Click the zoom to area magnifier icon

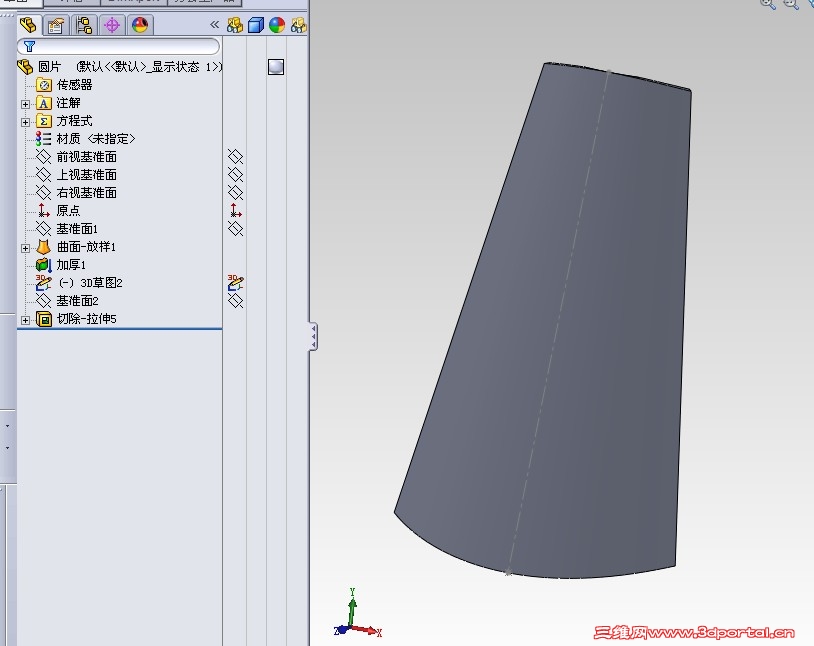[x=791, y=4]
